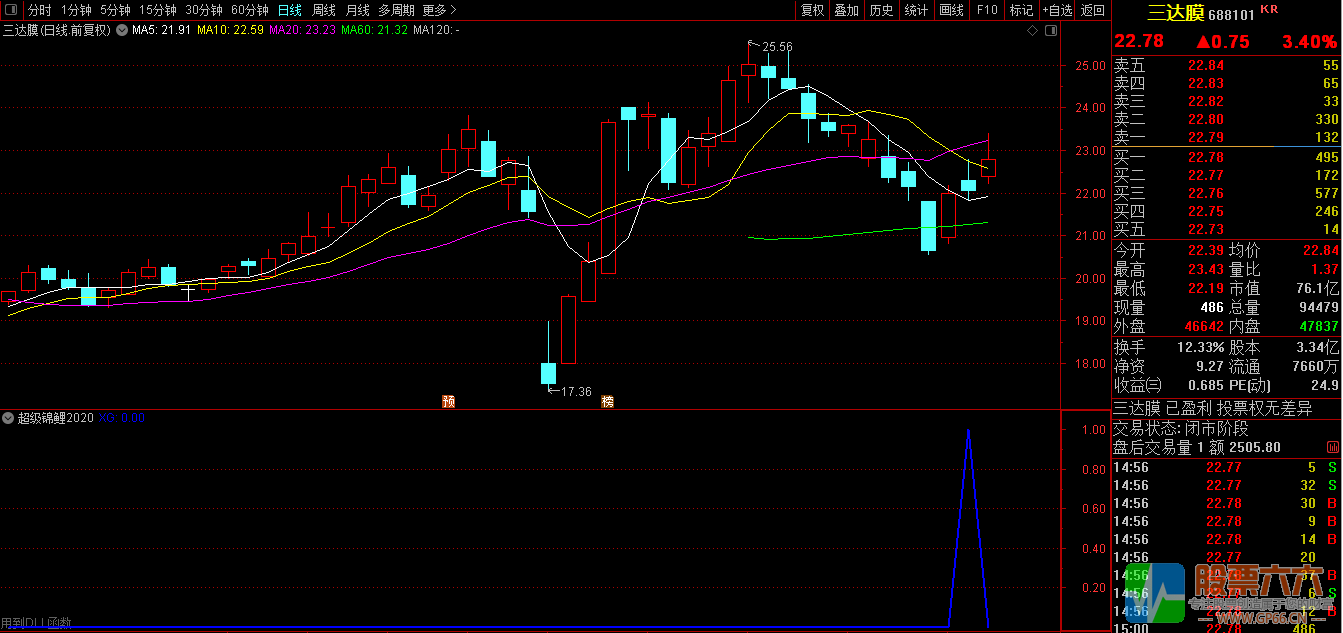The width and height of the screenshot is (1343, 633).
Task: Open the 画线 drawing tools
Action: 951,10
